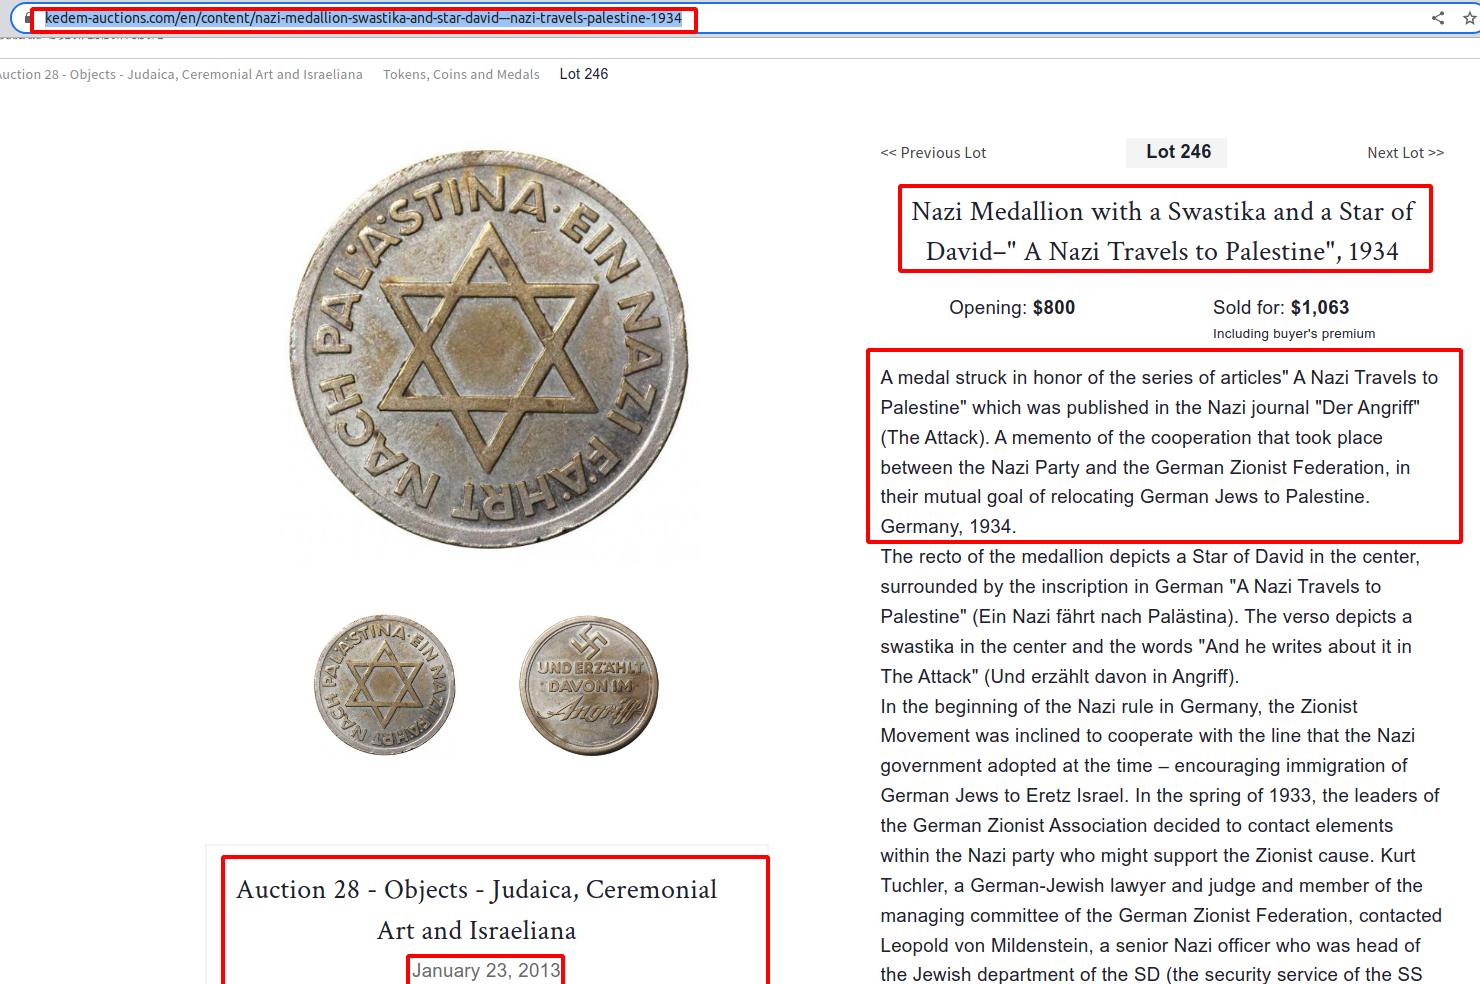Go to the Next Lot
This screenshot has width=1480, height=984.
click(1405, 153)
